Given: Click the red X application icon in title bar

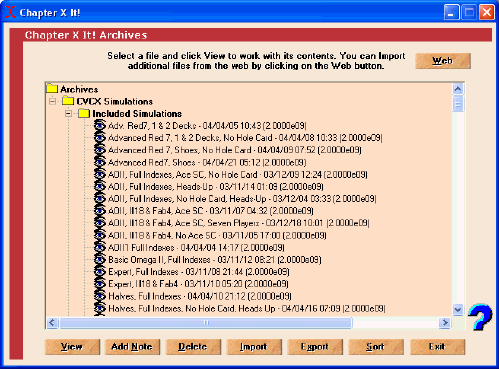Looking at the screenshot, I should [10, 12].
